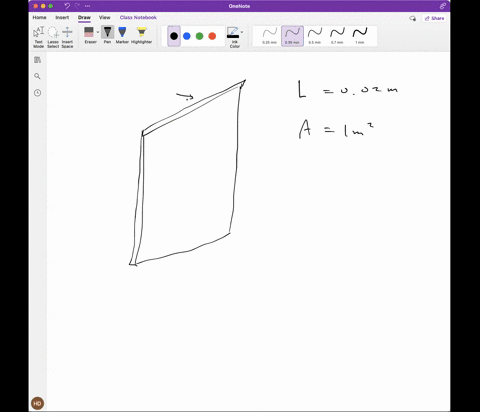Undo the last action
The image size is (480, 412).
coord(67,6)
